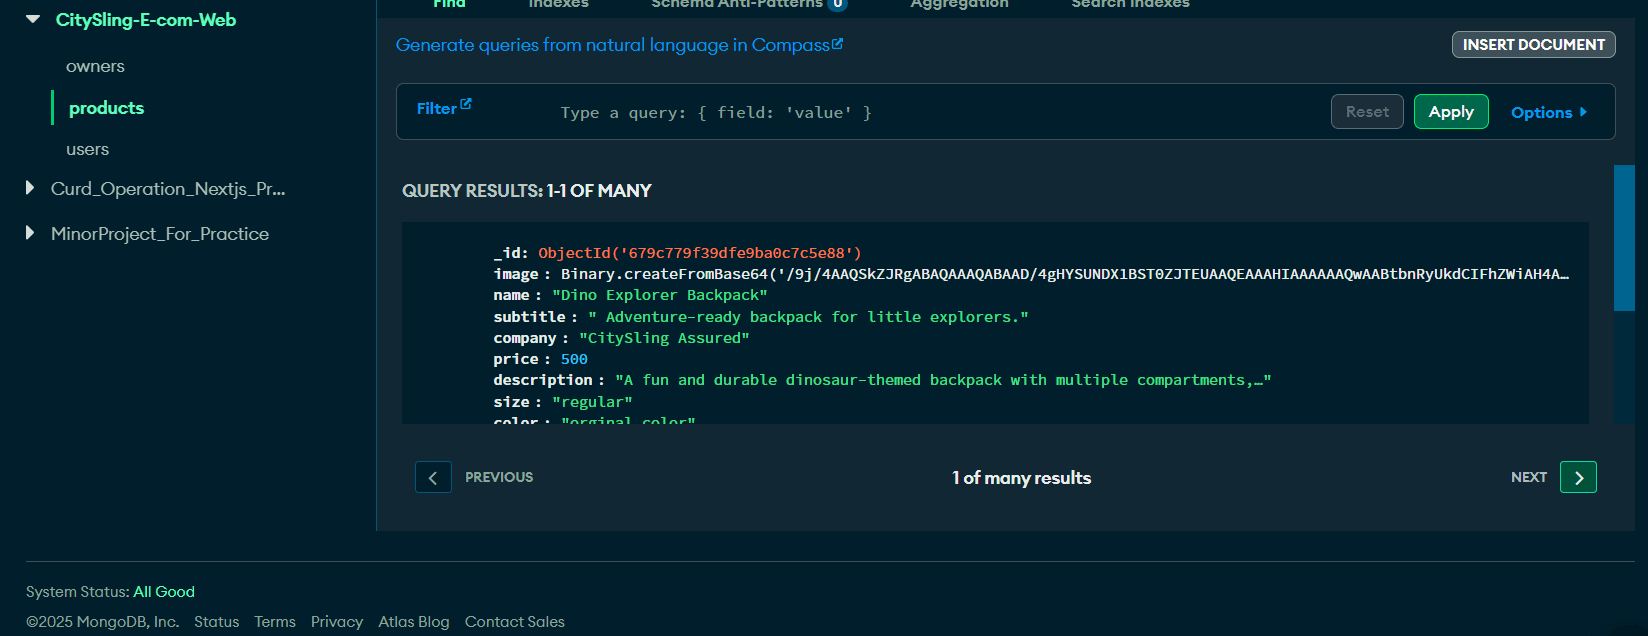
Task: Open the Atlas Blog footer link
Action: click(x=414, y=621)
